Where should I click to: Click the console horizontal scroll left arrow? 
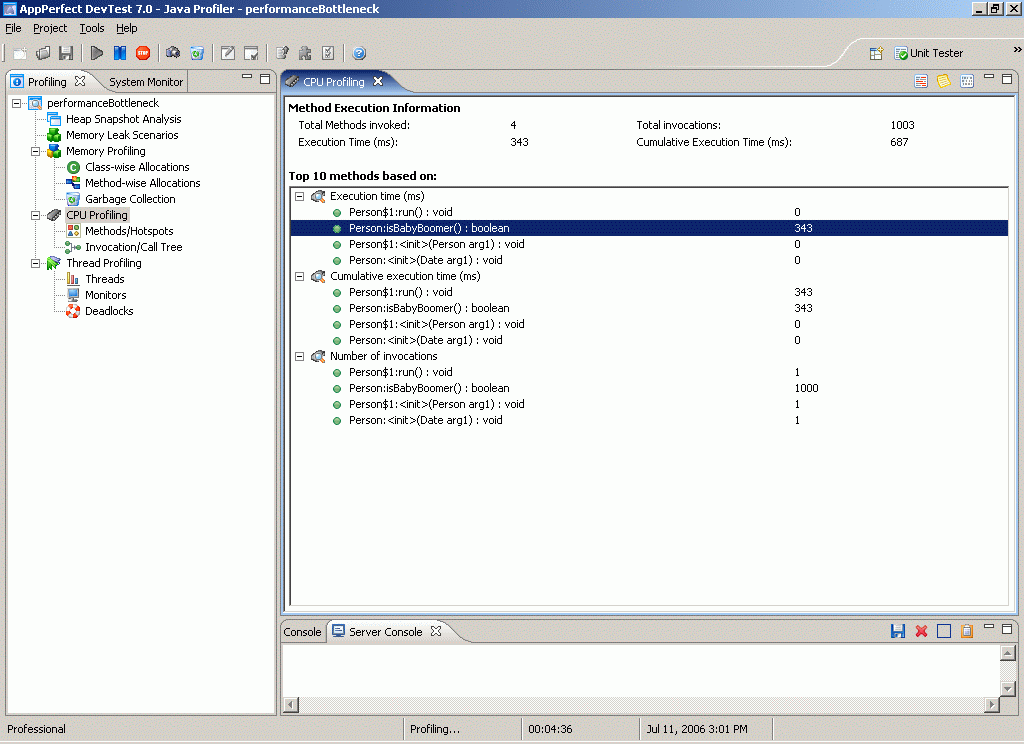click(291, 704)
